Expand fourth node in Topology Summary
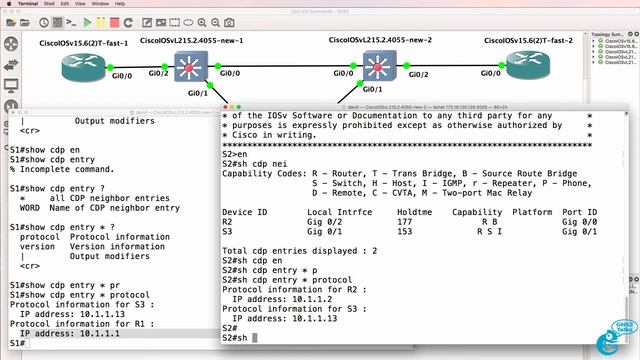This screenshot has width=640, height=360. (593, 57)
